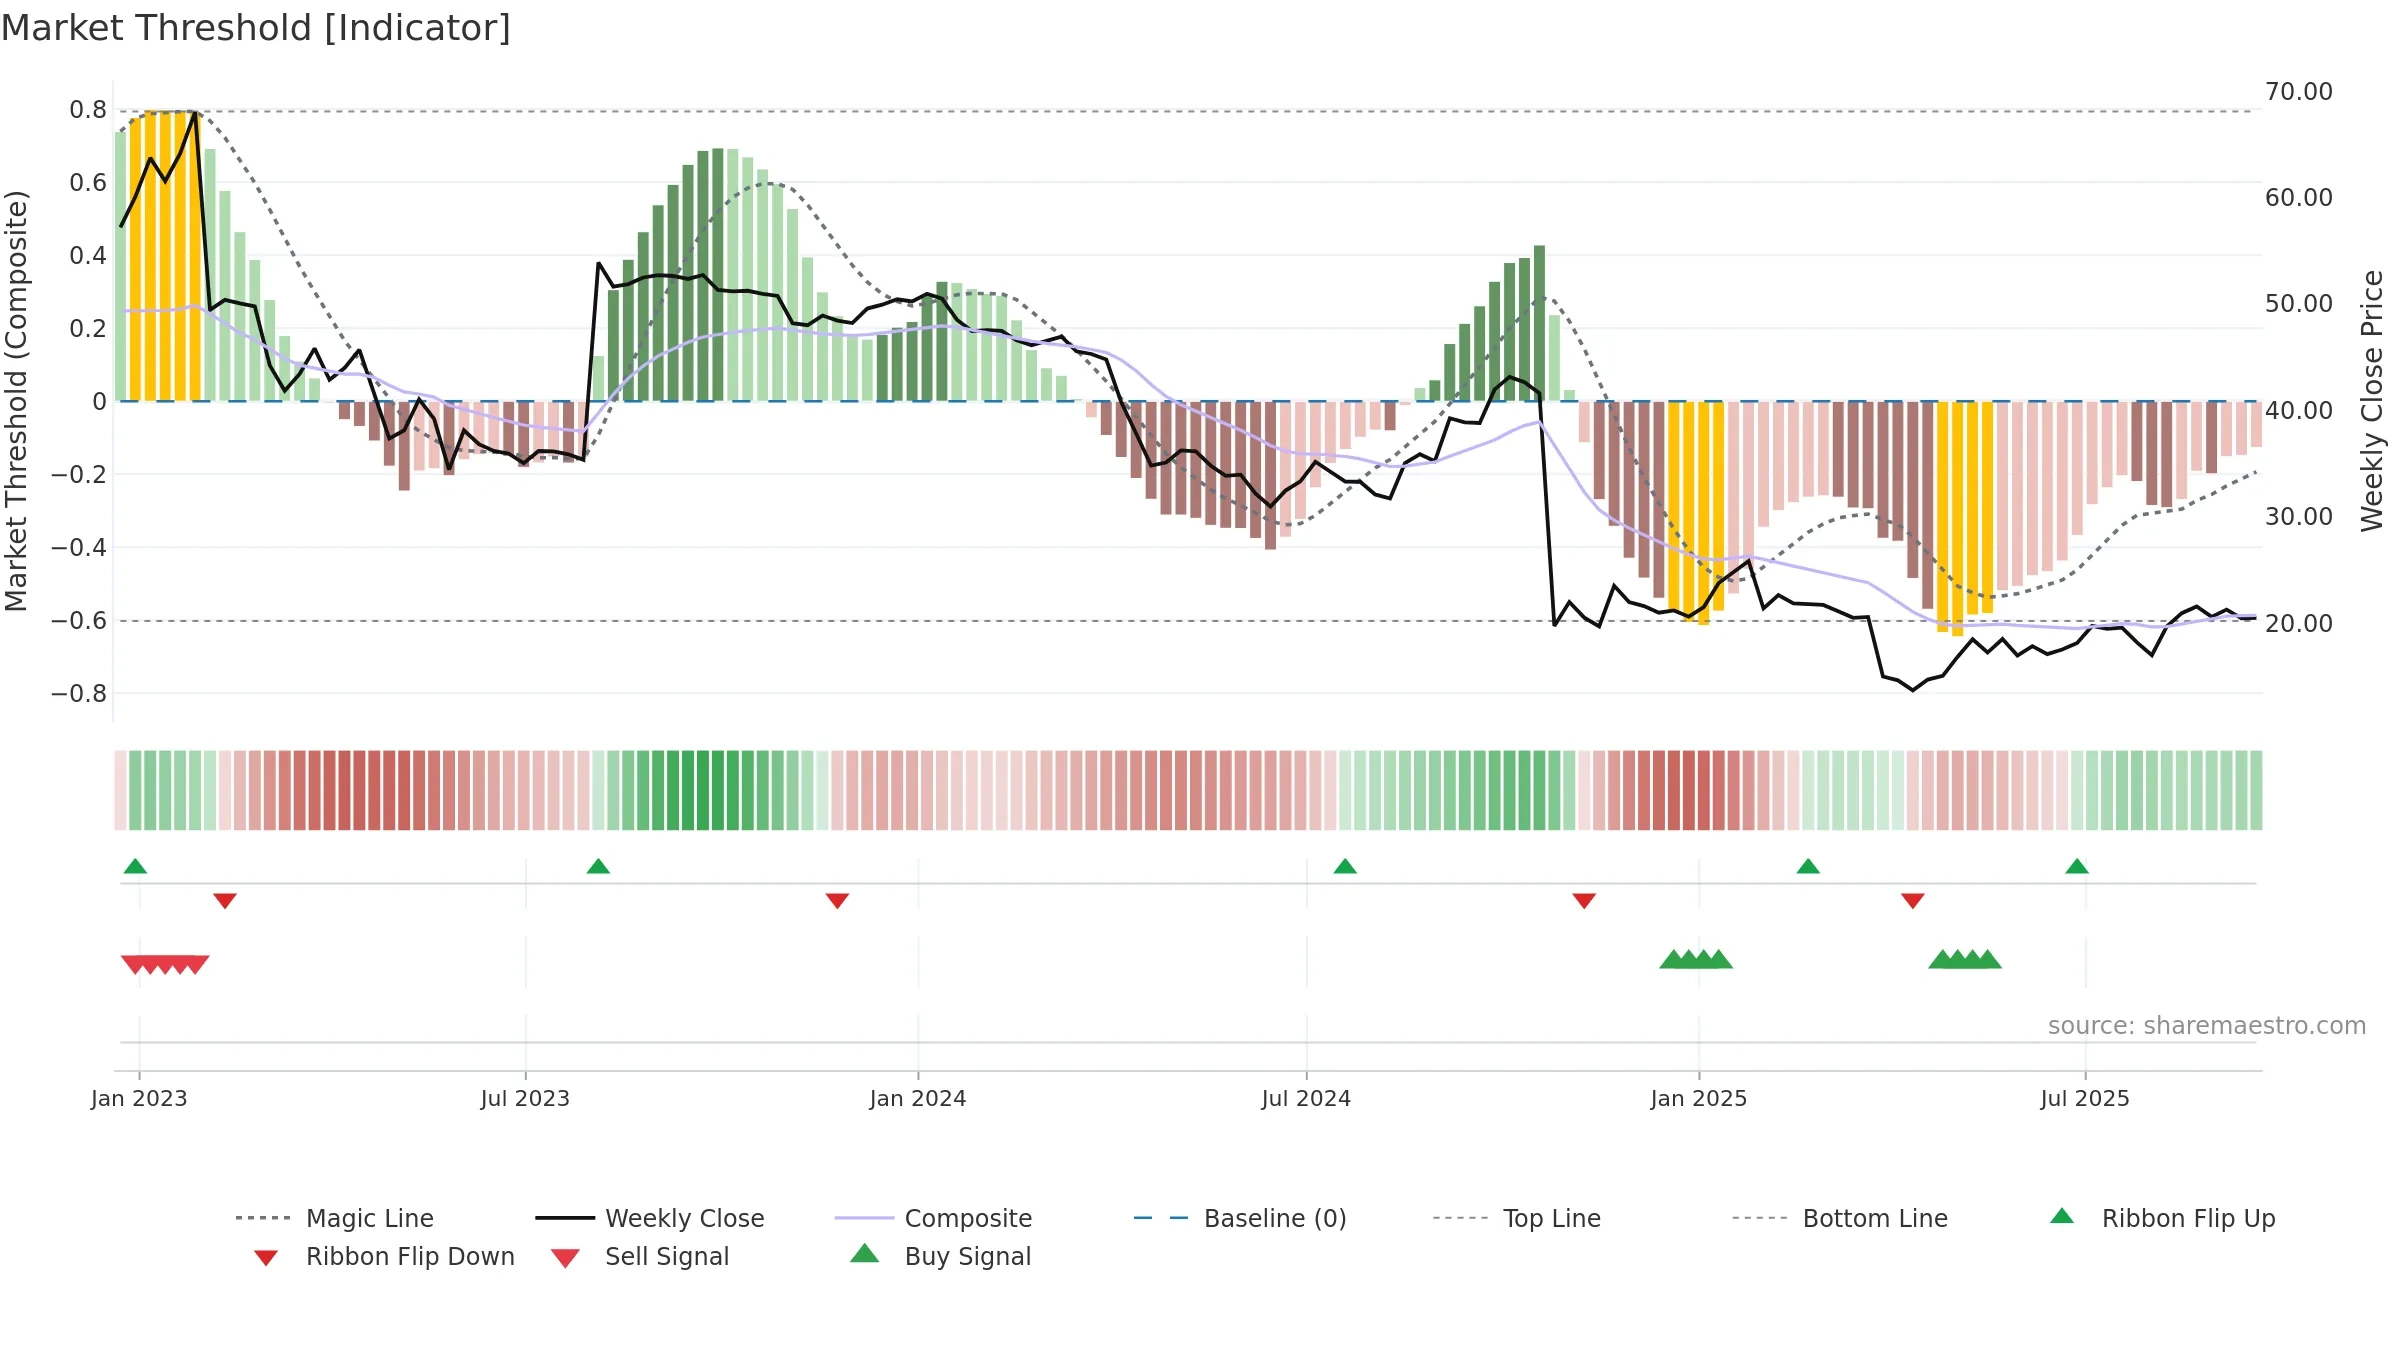Click the Market Threshold [Indicator] title
2400x1350 pixels.
(256, 28)
